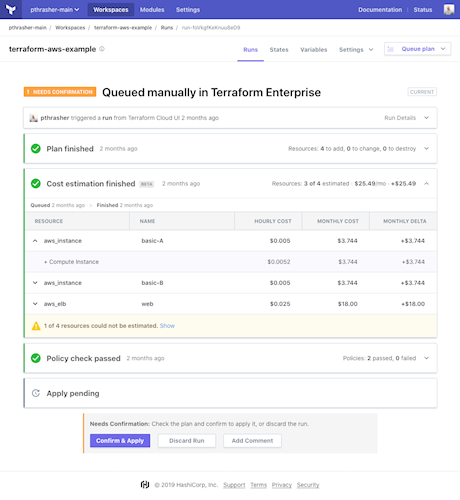Open Settings in top navigation bar
The height and width of the screenshot is (500, 460).
point(188,10)
